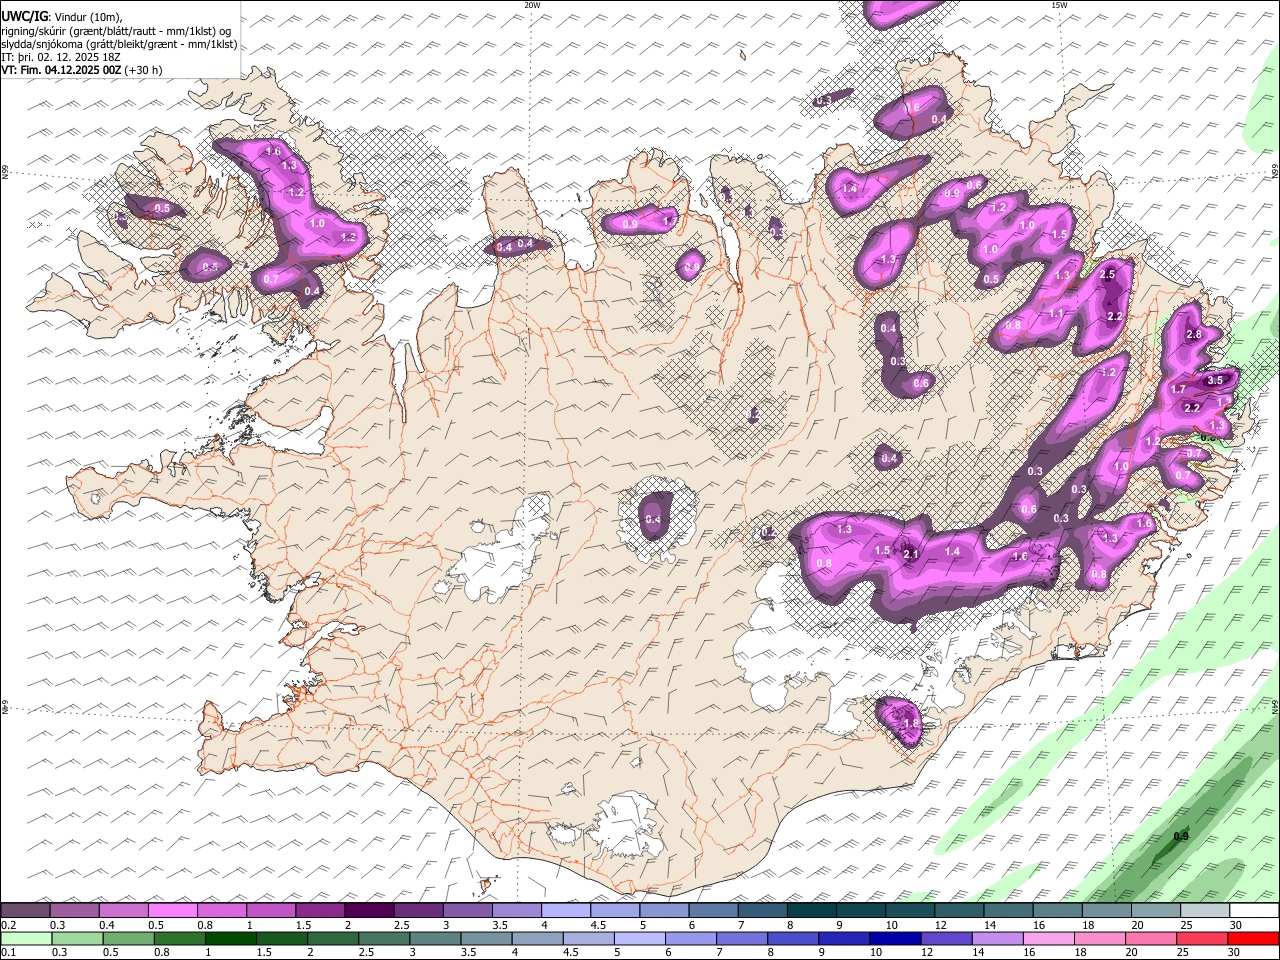Image resolution: width=1280 pixels, height=960 pixels.
Task: Click the 0.9 label in the offshore green rain area
Action: [1181, 837]
